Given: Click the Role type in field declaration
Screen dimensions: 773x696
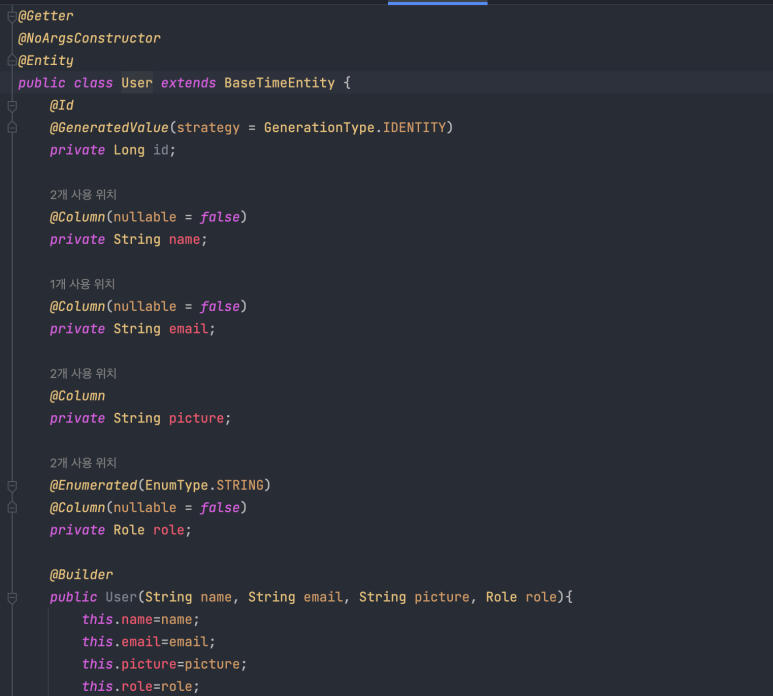Looking at the screenshot, I should 129,530.
